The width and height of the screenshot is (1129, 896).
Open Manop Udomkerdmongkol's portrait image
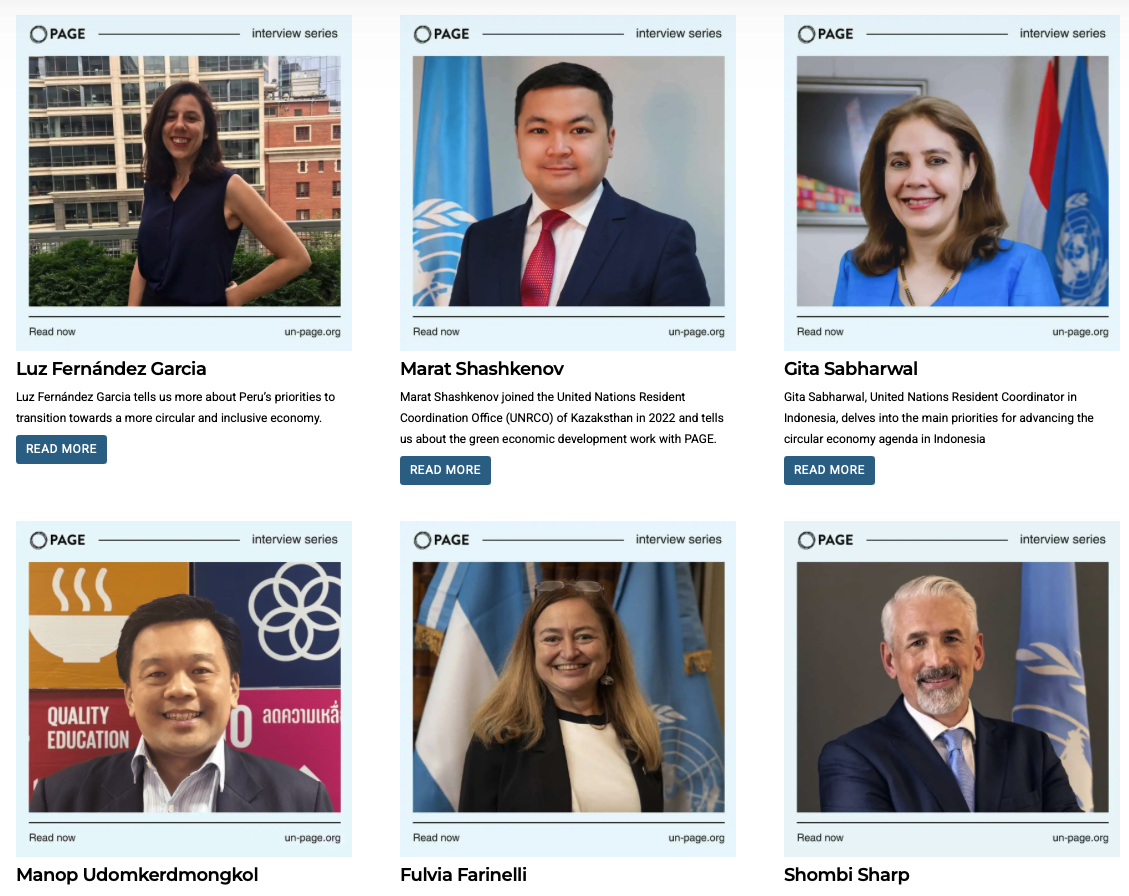[x=184, y=687]
